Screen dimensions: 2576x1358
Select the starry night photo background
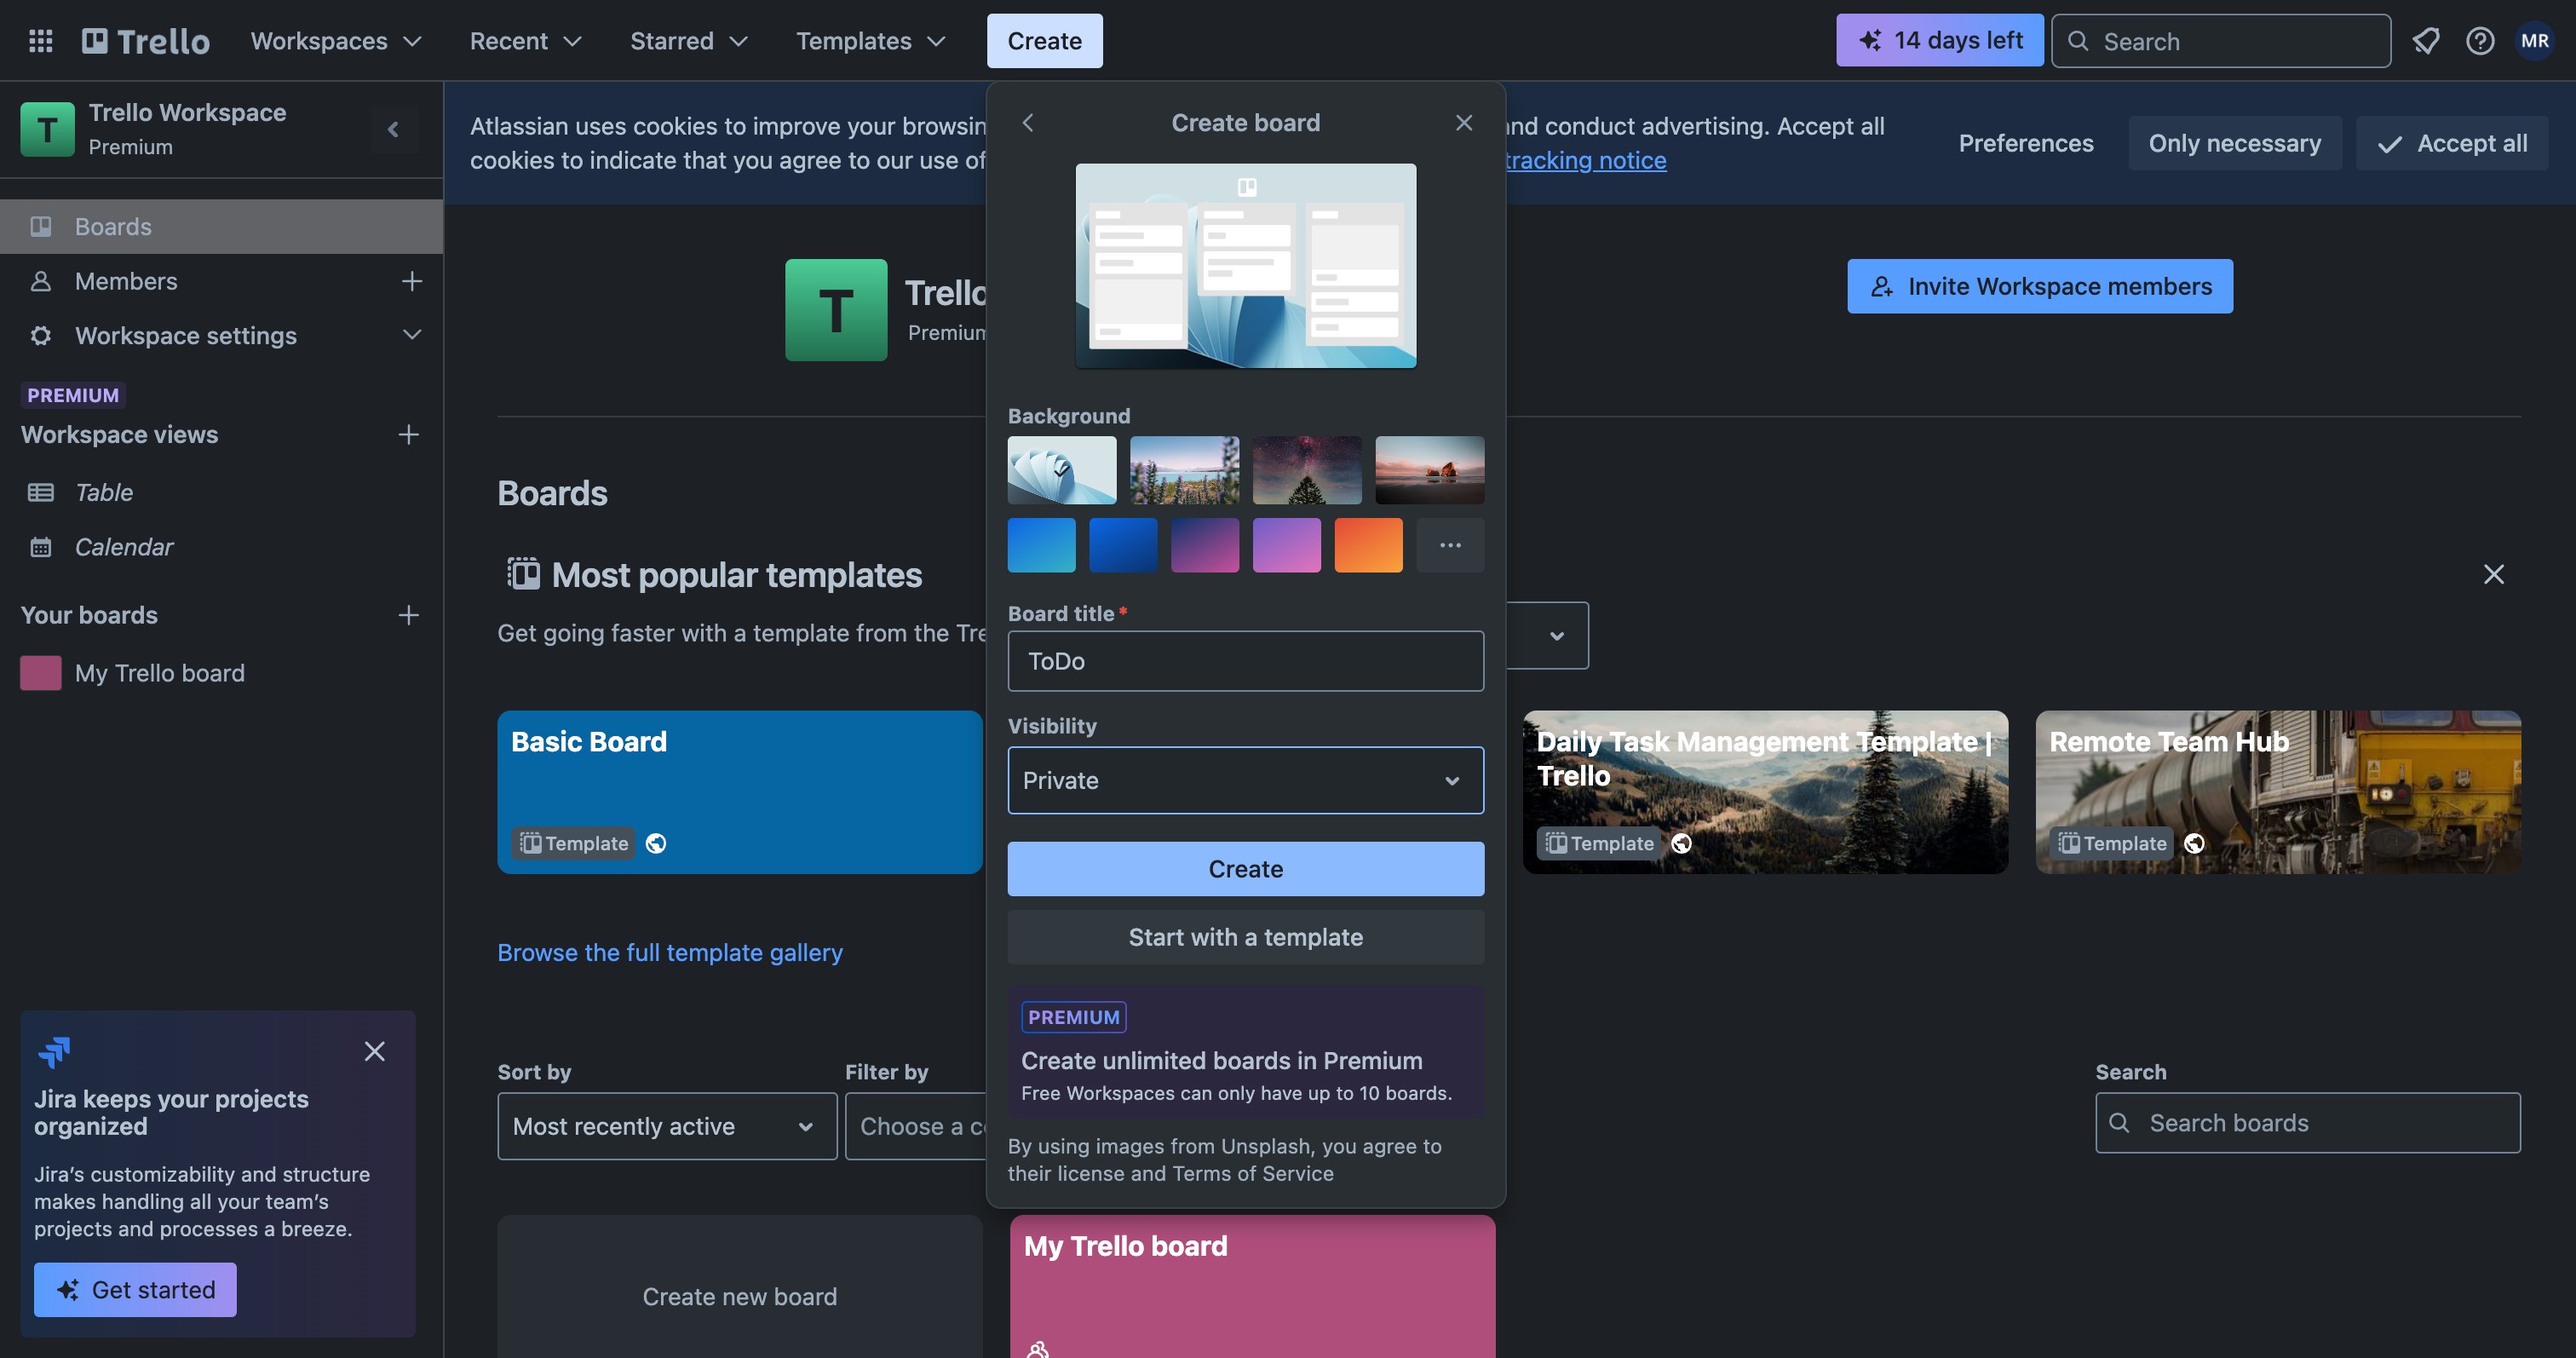point(1307,470)
